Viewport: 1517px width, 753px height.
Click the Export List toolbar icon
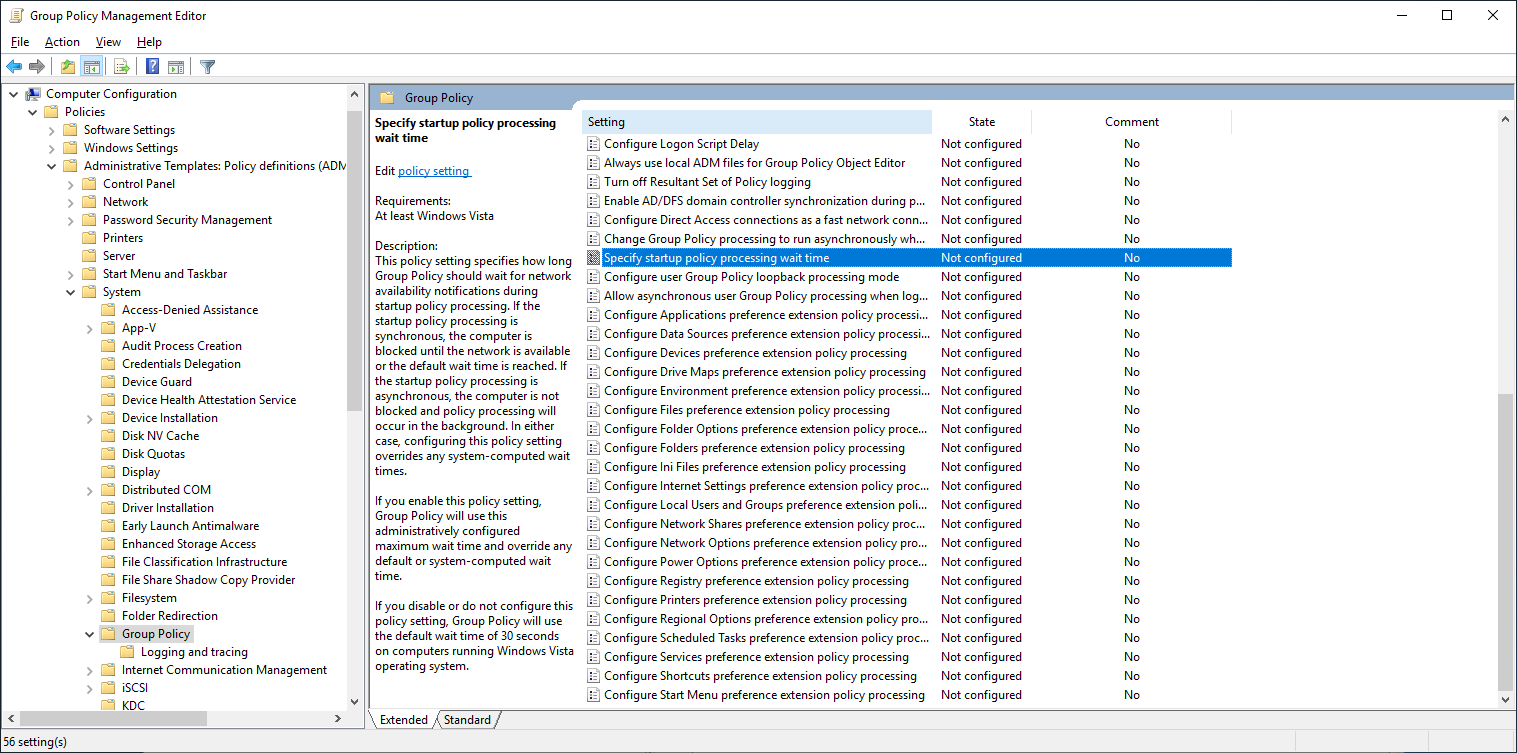tap(122, 67)
